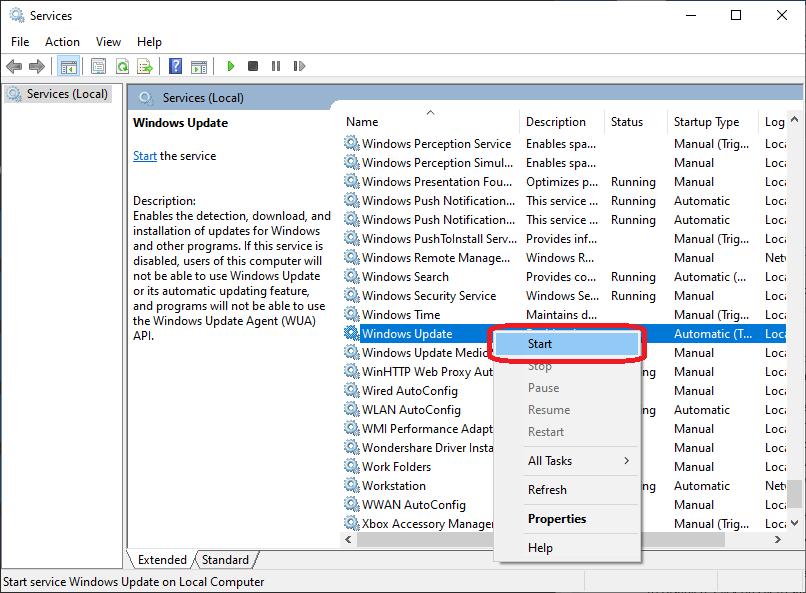Image resolution: width=806 pixels, height=593 pixels.
Task: Switch to the Standard tab
Action: pos(226,560)
